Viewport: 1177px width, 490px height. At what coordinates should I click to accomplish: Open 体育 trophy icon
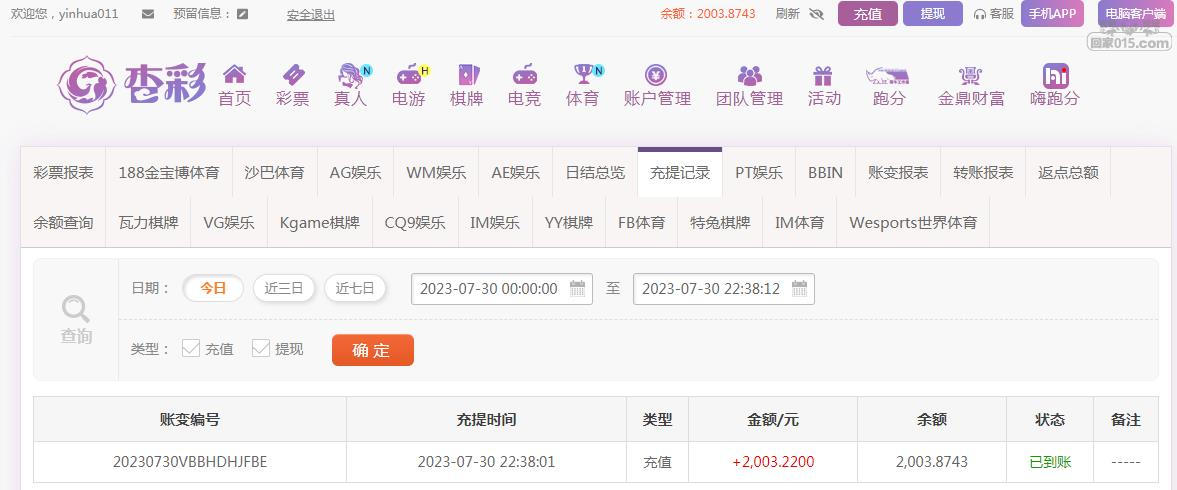point(582,74)
